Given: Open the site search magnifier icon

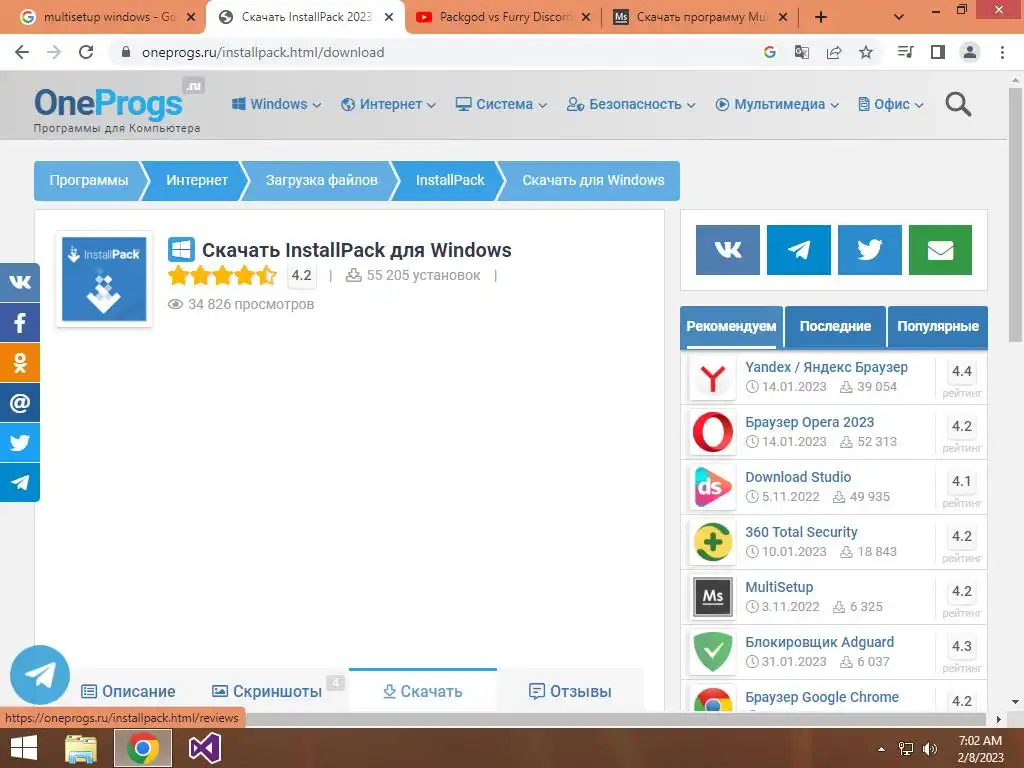Looking at the screenshot, I should coord(958,104).
